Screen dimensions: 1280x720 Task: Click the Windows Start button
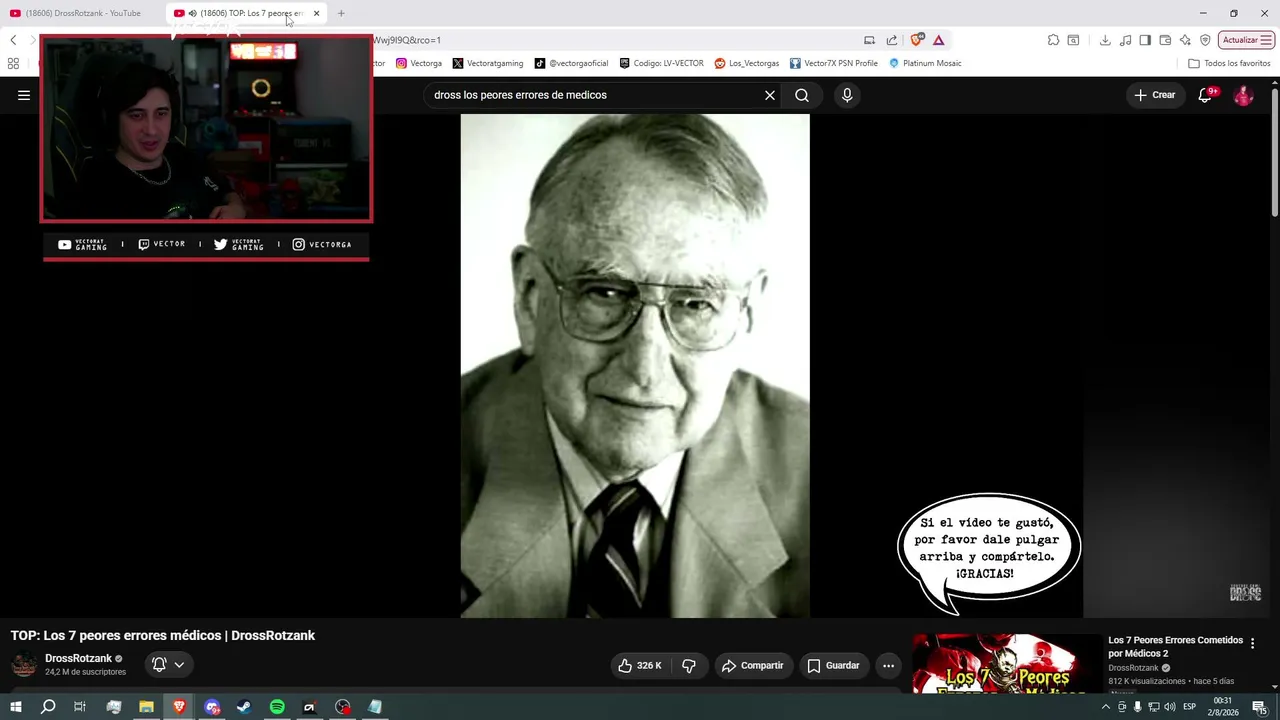(16, 707)
